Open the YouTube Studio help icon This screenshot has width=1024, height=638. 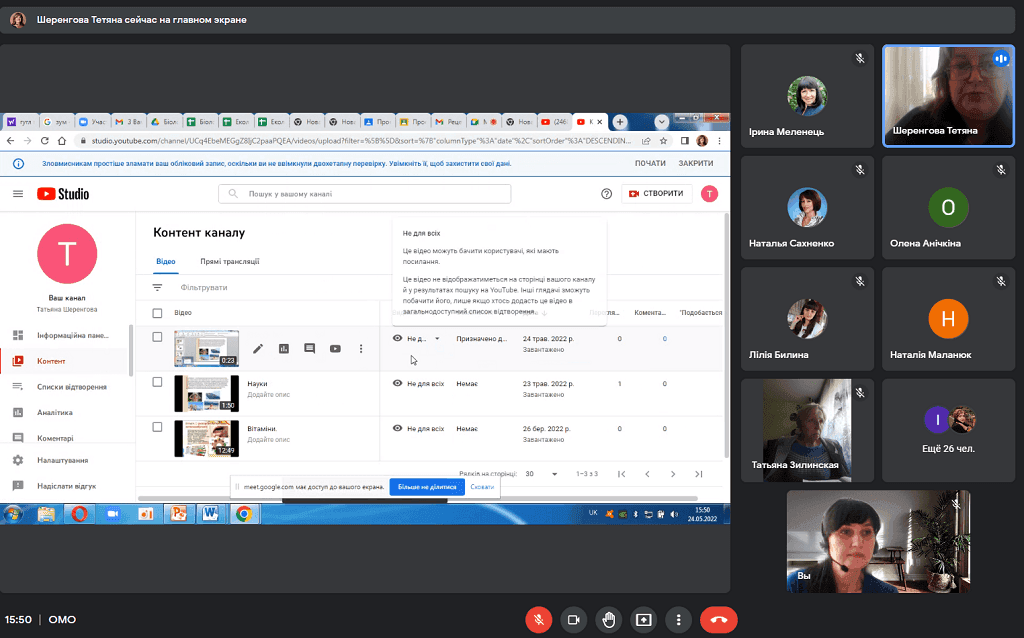(x=606, y=194)
